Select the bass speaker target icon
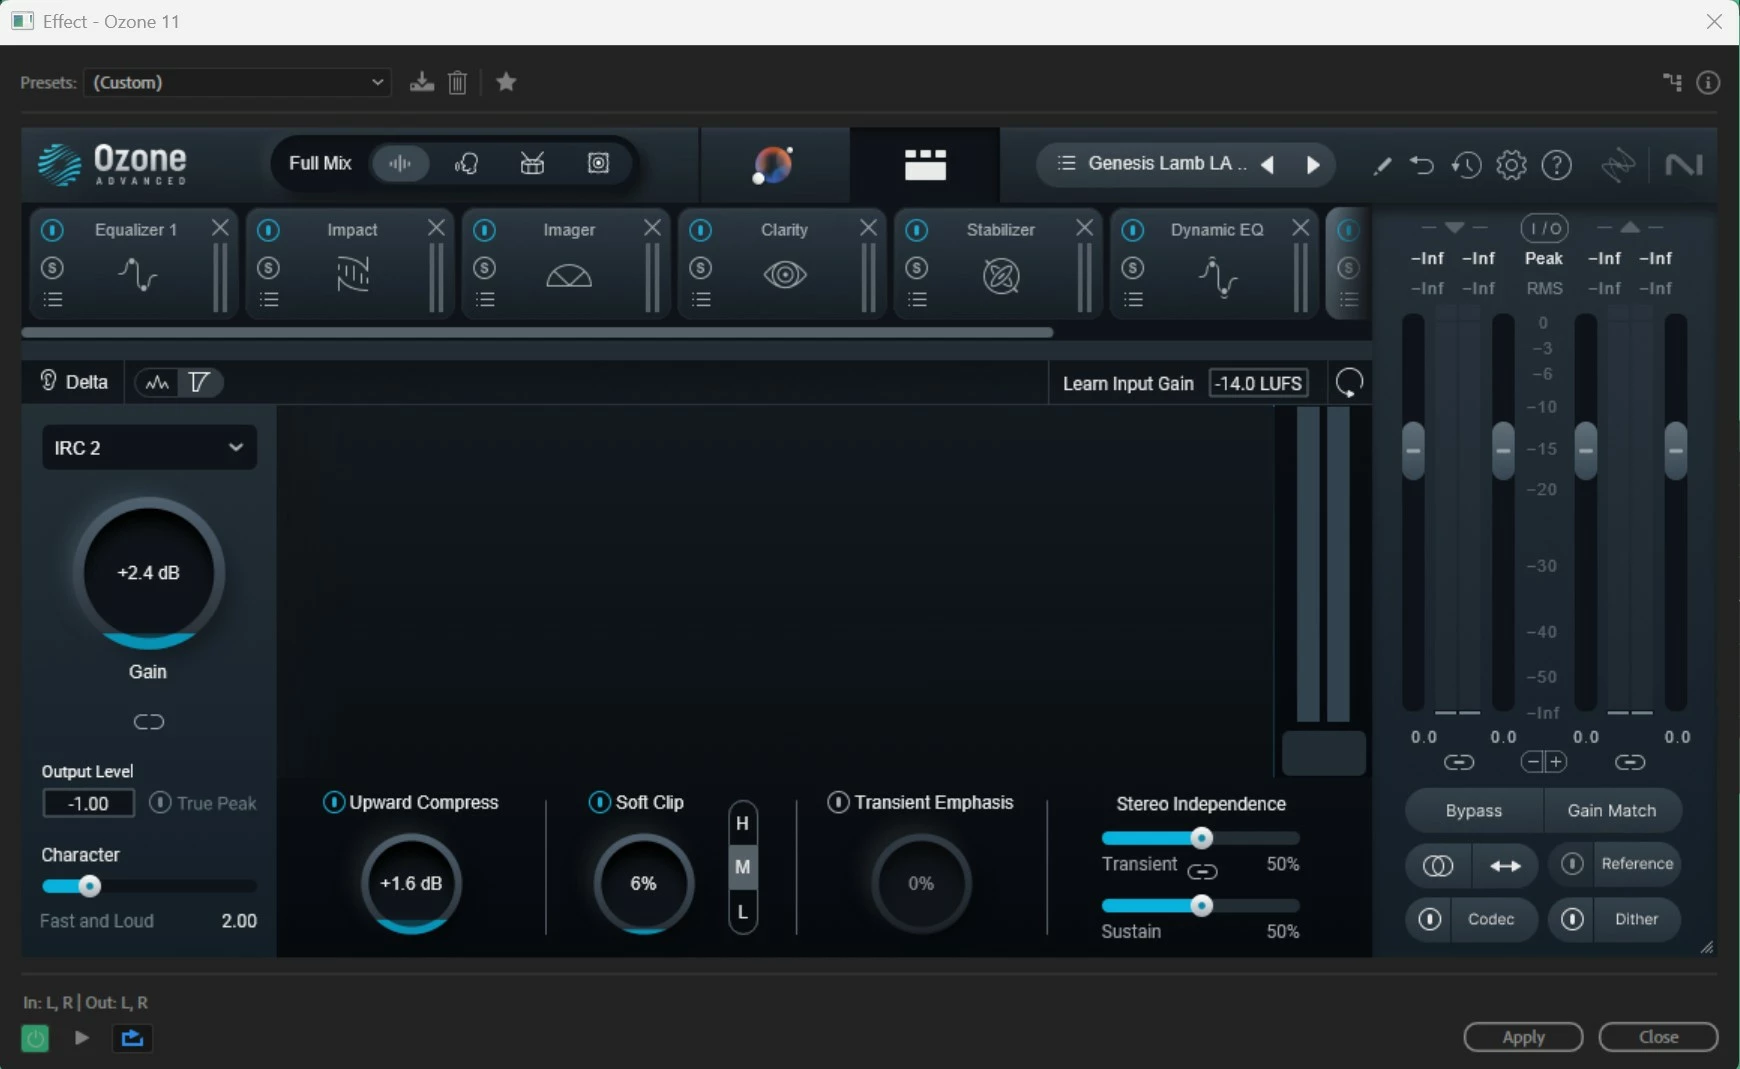This screenshot has height=1069, width=1740. [x=598, y=163]
